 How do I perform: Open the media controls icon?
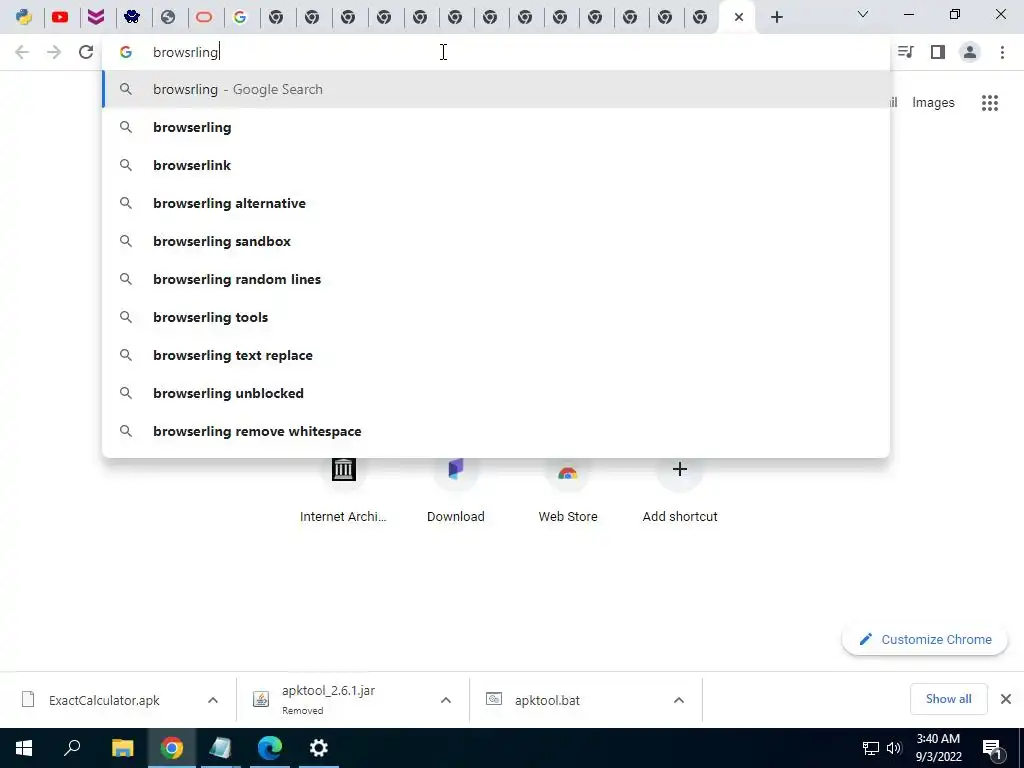(905, 52)
